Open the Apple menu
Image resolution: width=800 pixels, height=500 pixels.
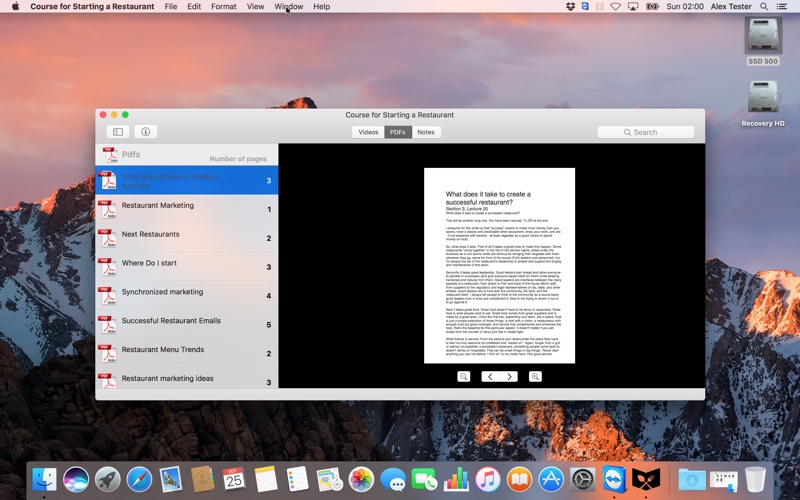(x=15, y=6)
